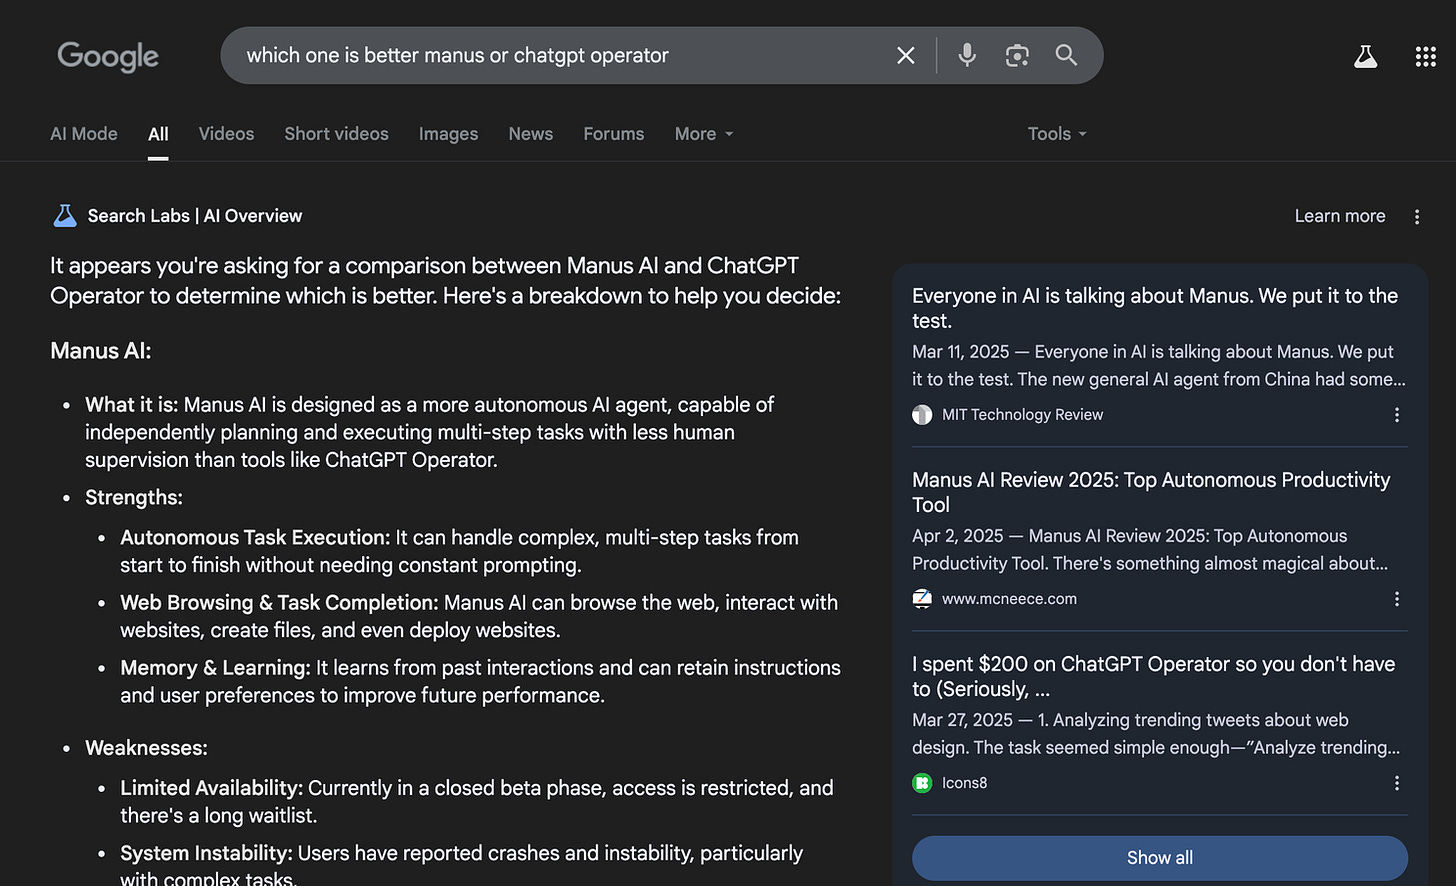Open options for Icons8 source
Screen dimensions: 1456x886
[1397, 783]
